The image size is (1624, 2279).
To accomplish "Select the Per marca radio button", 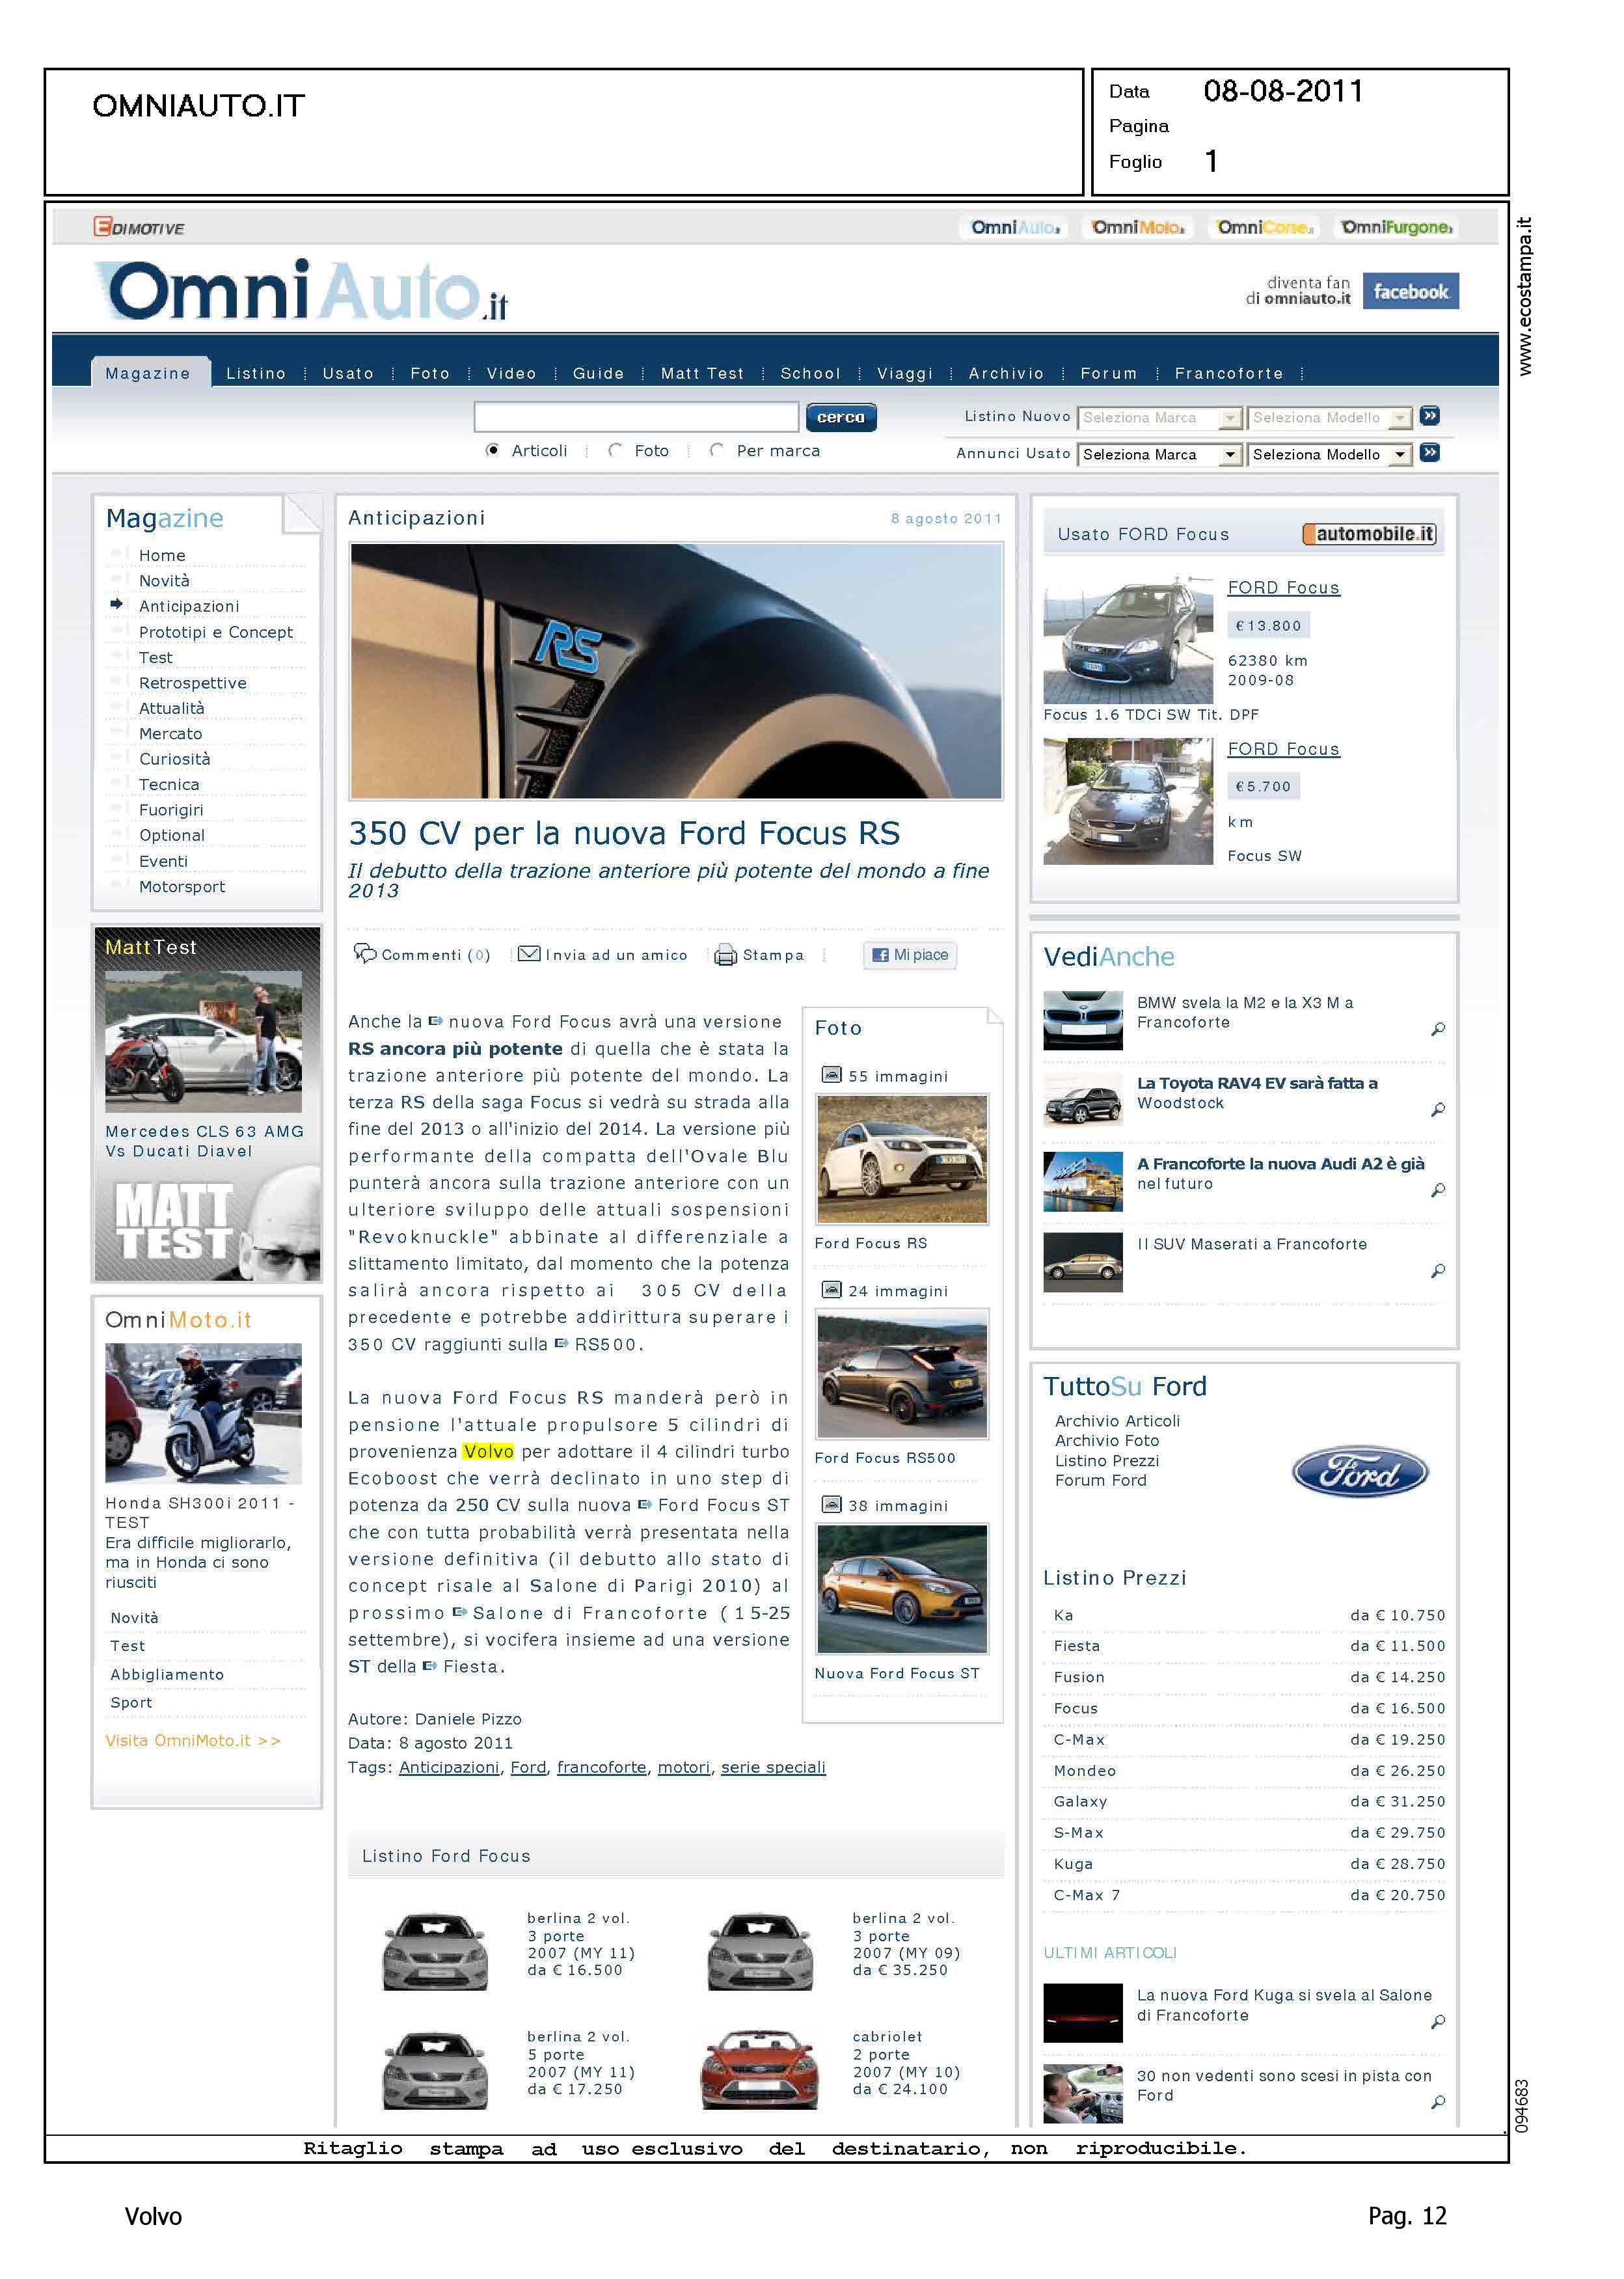I will (716, 451).
